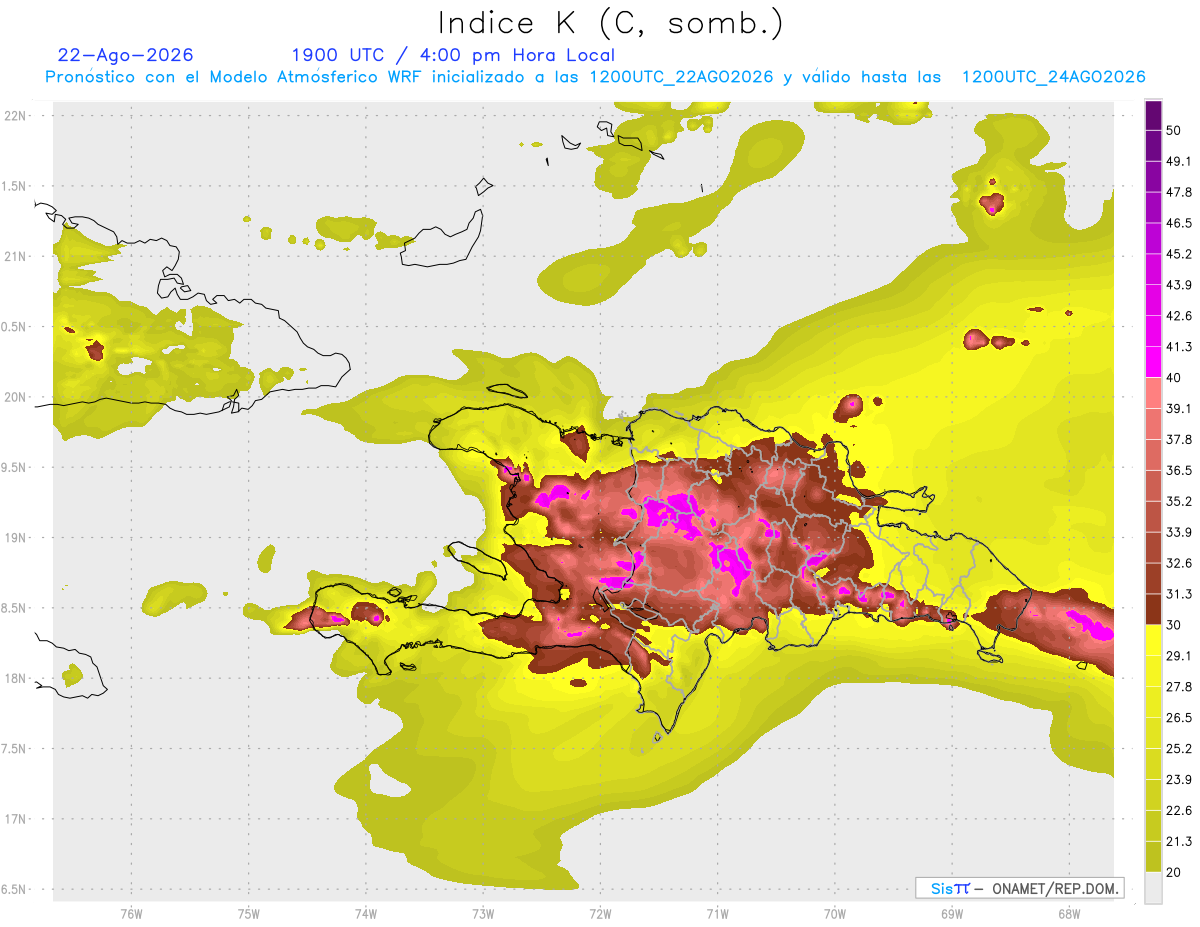1200x927 pixels.
Task: Click the colorbar value "35.2"
Action: pos(1179,501)
